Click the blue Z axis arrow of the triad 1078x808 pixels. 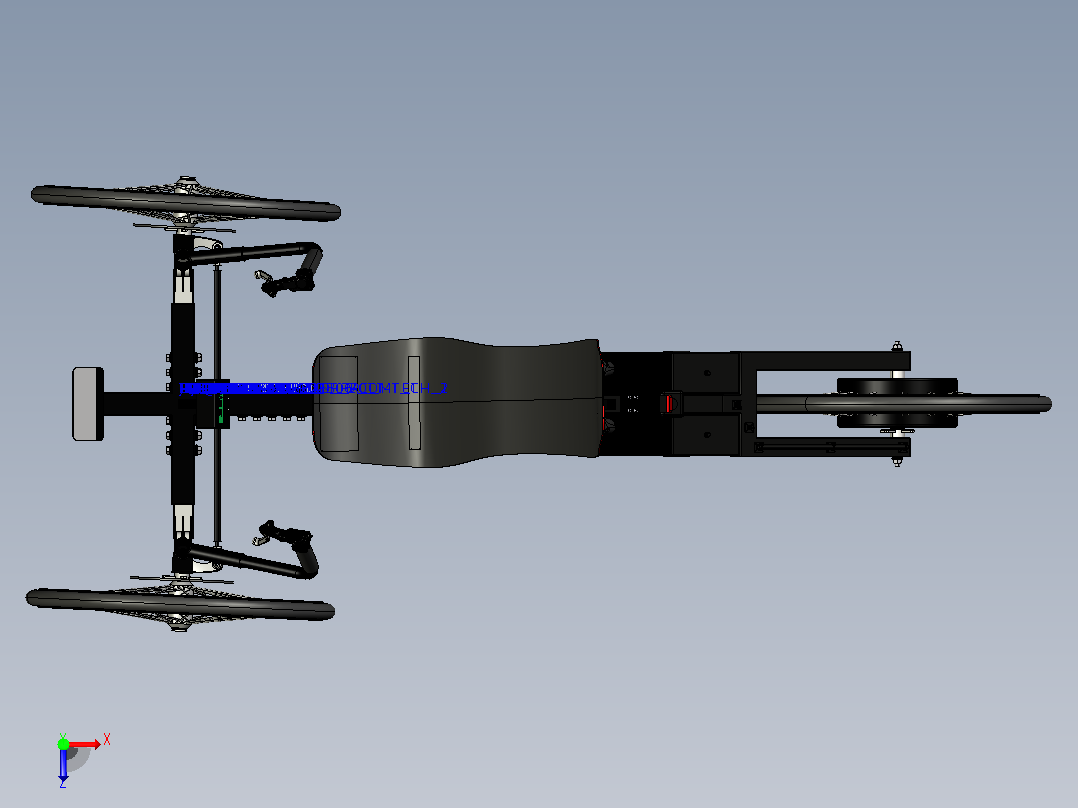(x=63, y=765)
